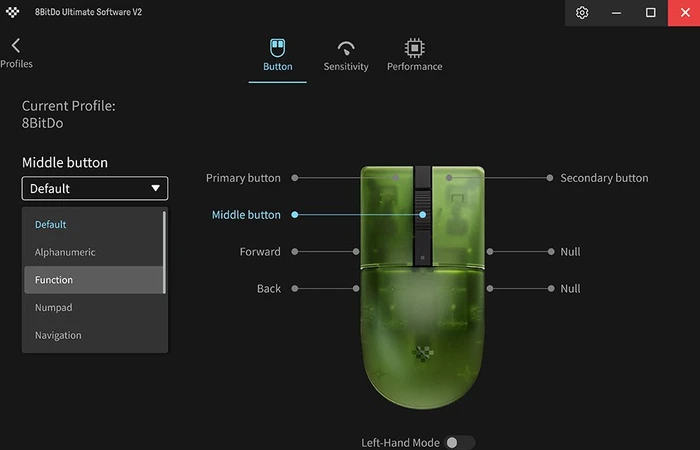This screenshot has width=700, height=450.
Task: Select the Primary button label
Action: [x=243, y=178]
